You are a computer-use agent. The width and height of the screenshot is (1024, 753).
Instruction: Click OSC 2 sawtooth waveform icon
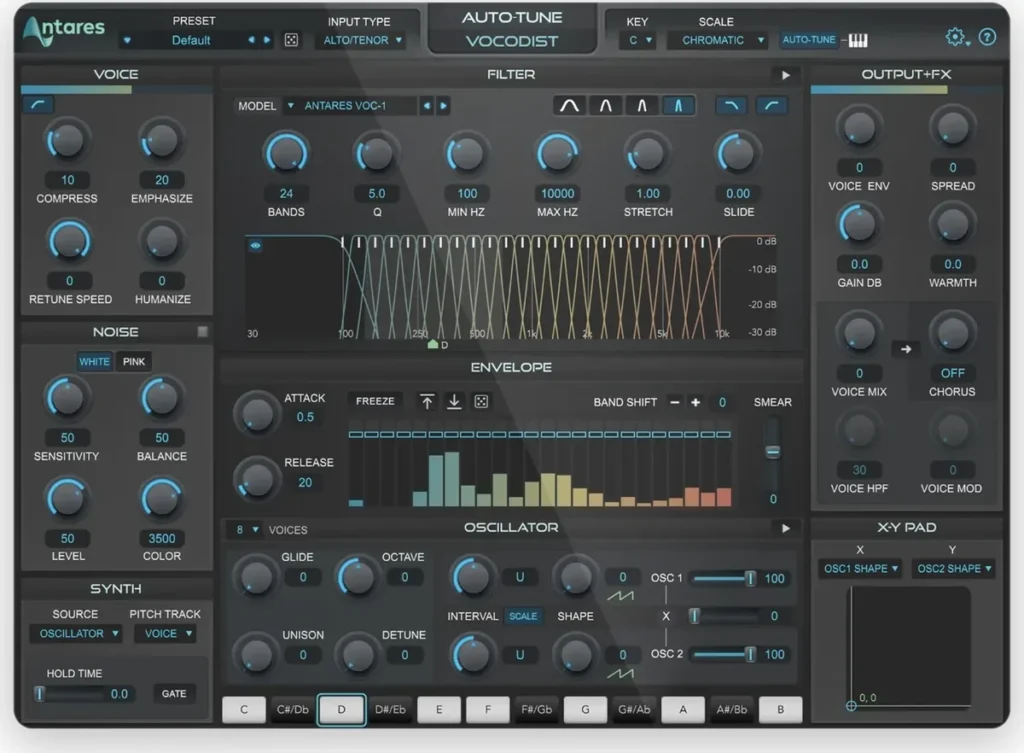pyautogui.click(x=620, y=673)
